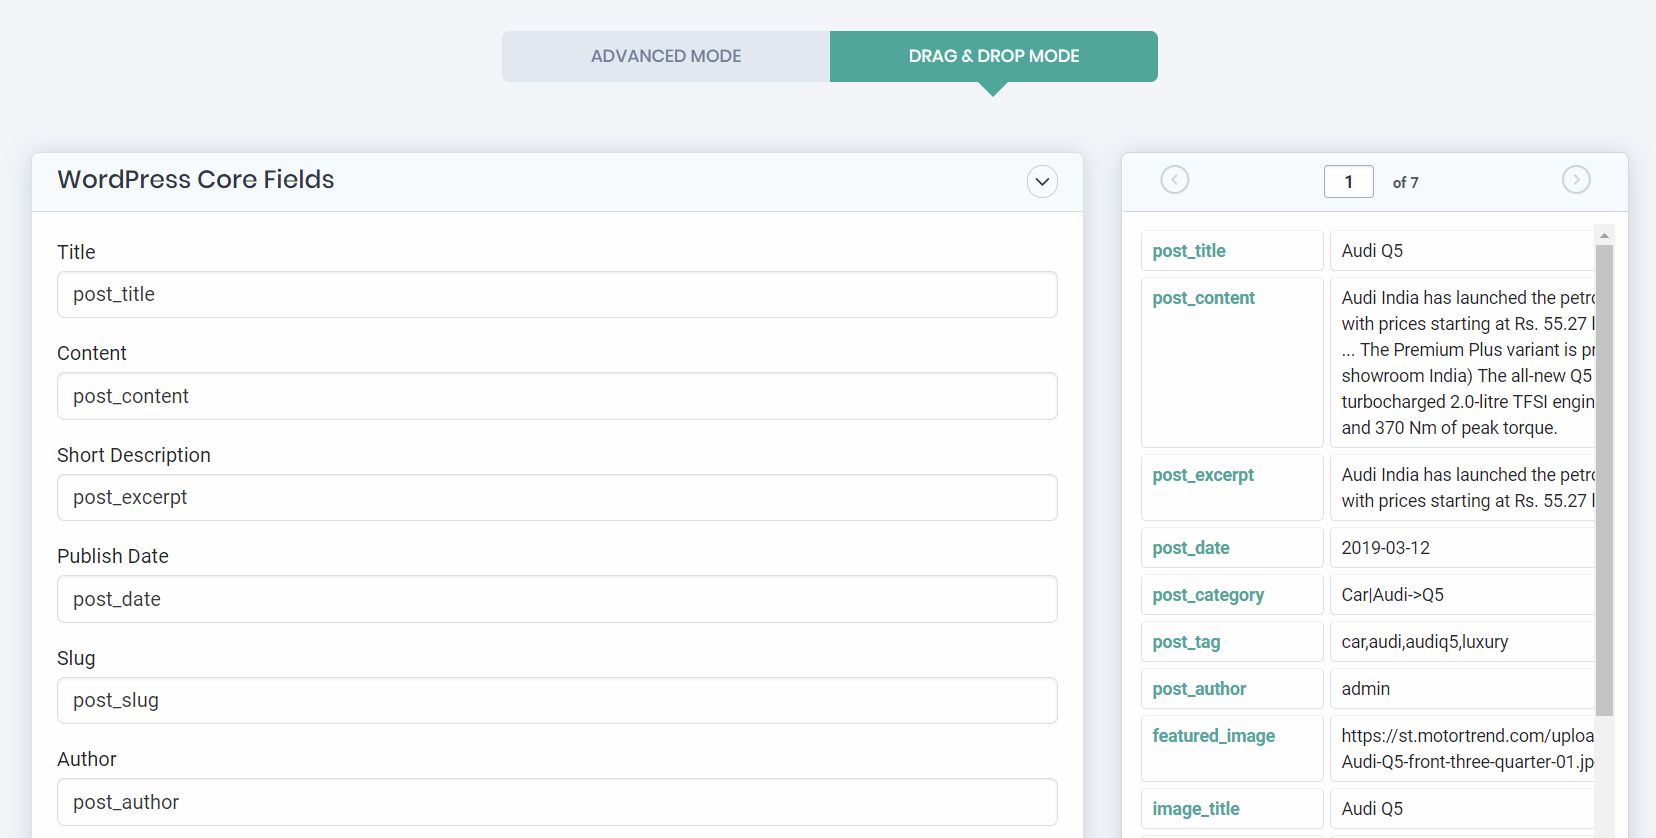Select the Publish Date input field
This screenshot has height=838, width=1656.
click(x=557, y=599)
